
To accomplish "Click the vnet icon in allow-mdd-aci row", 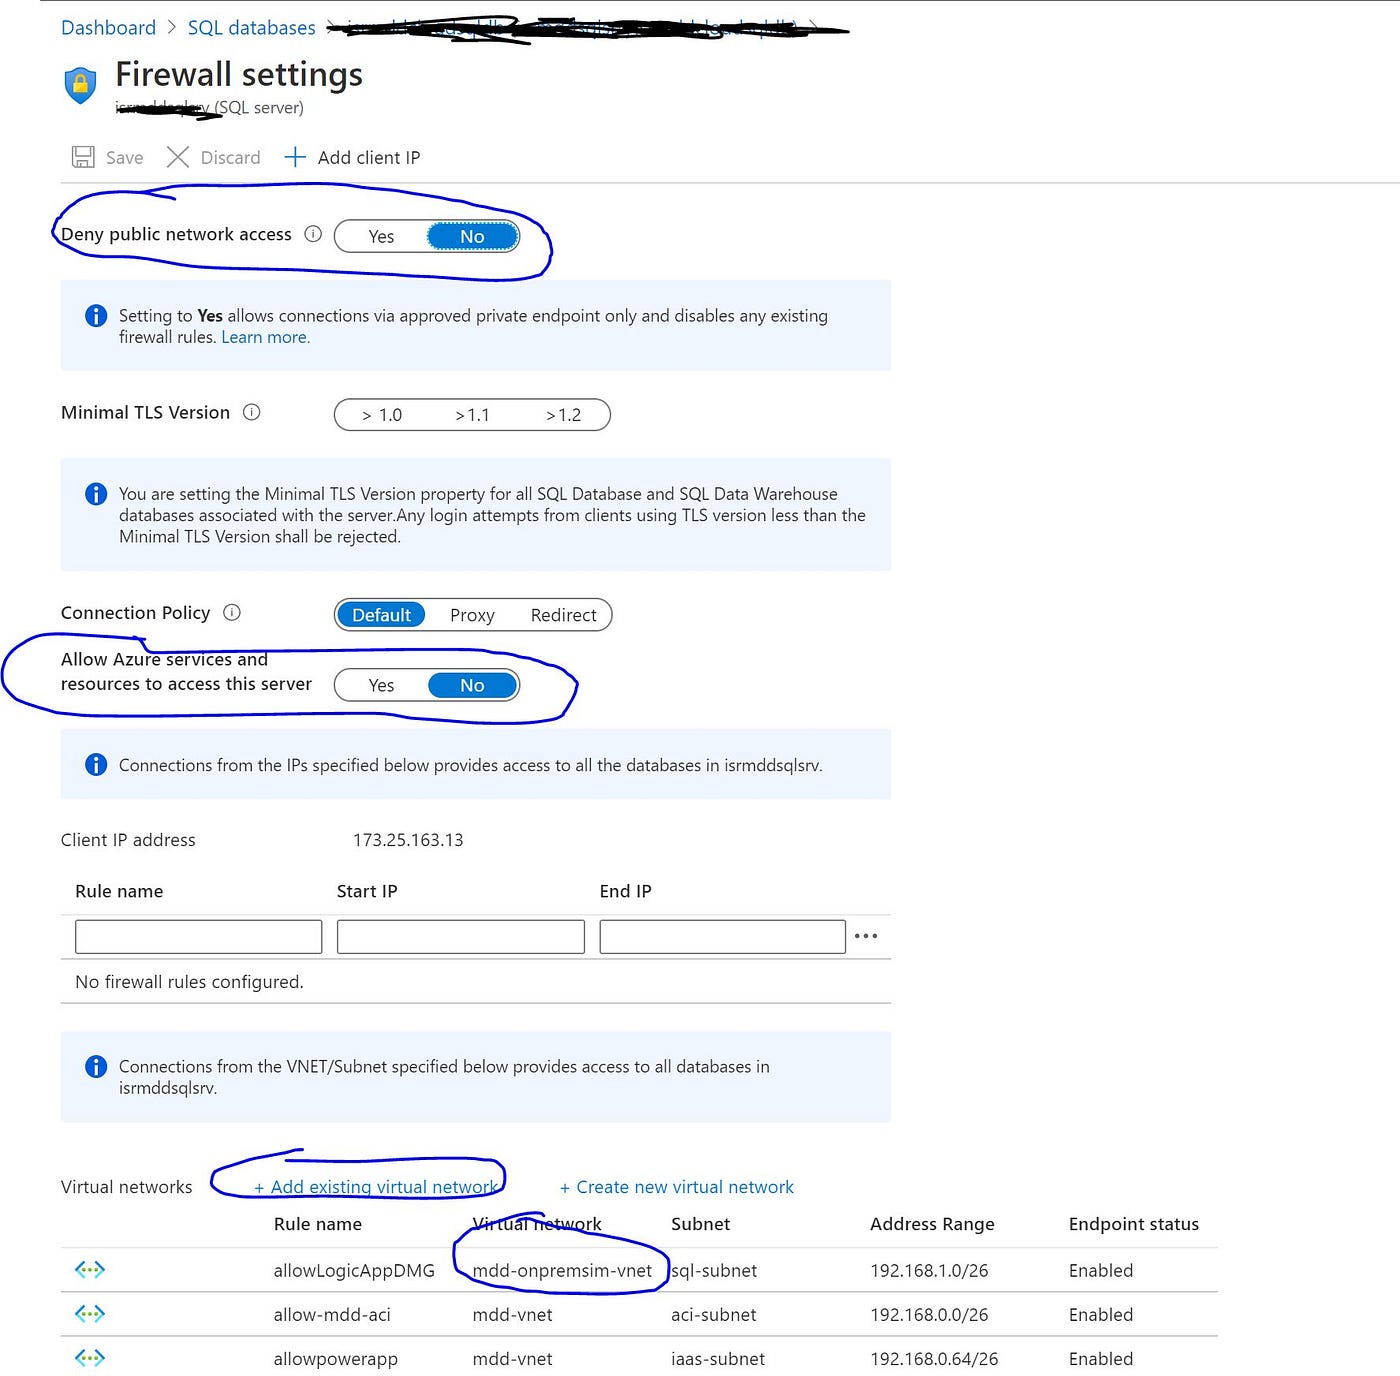I will (90, 1314).
